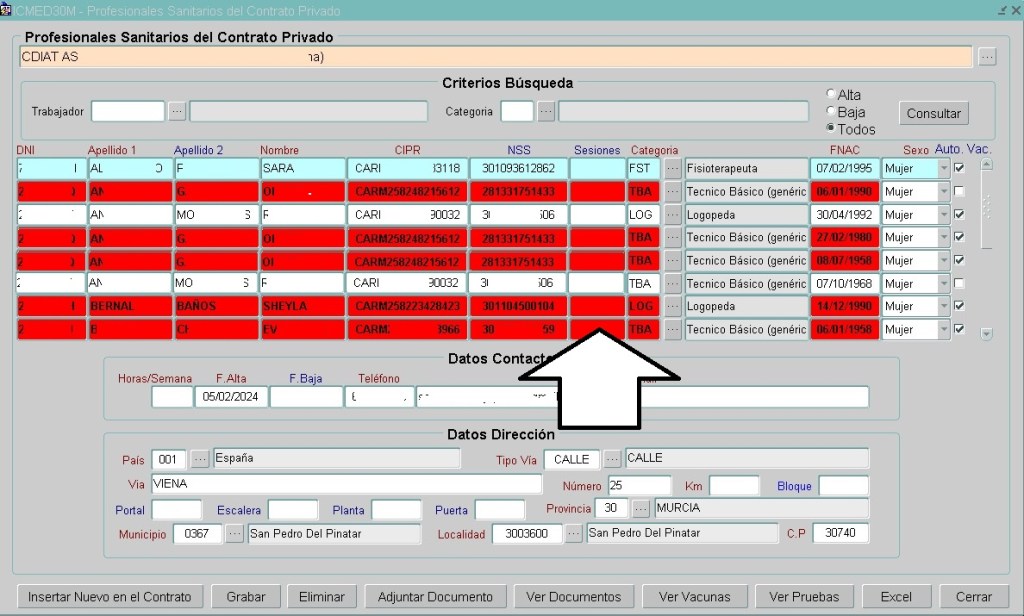Image resolution: width=1024 pixels, height=616 pixels.
Task: Select the Baja radio button
Action: point(831,112)
